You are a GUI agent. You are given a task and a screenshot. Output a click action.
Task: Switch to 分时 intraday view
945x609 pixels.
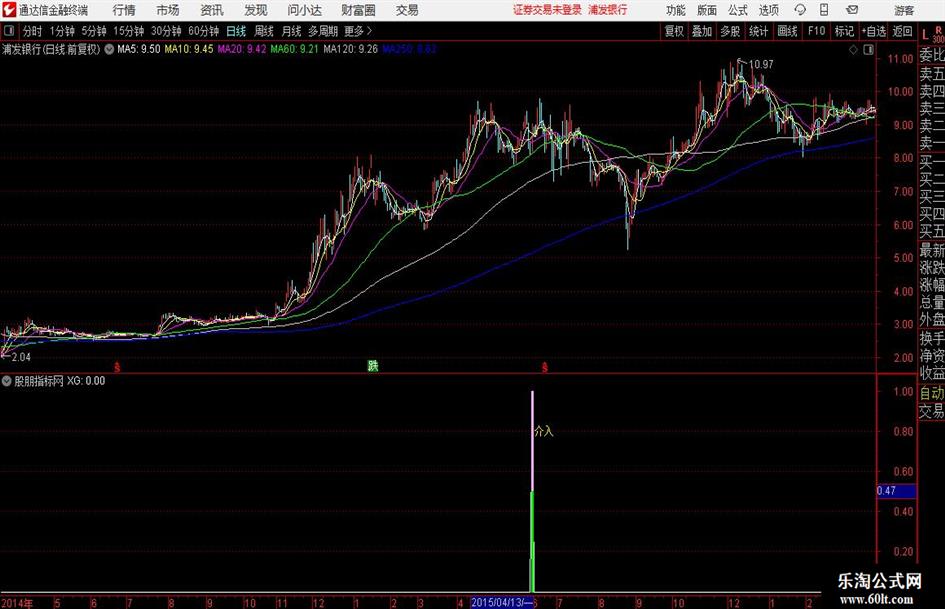tap(33, 31)
